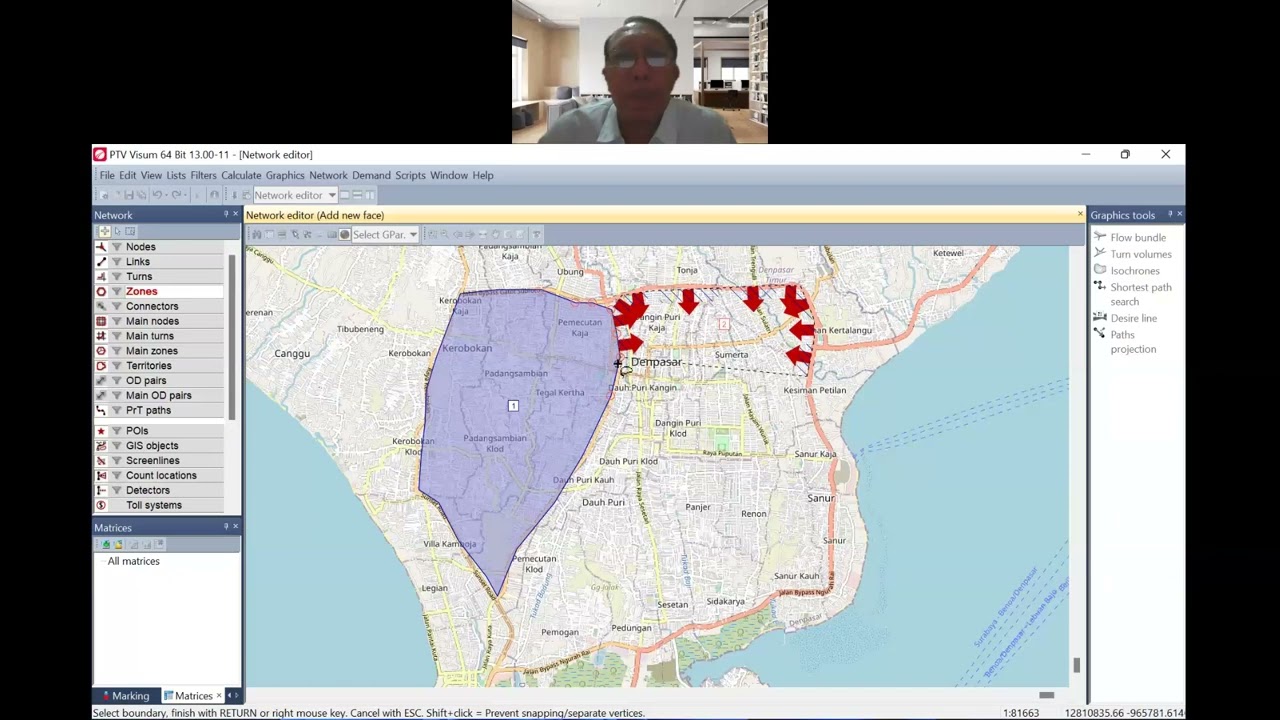Select the Toll systems icon

click(x=101, y=505)
